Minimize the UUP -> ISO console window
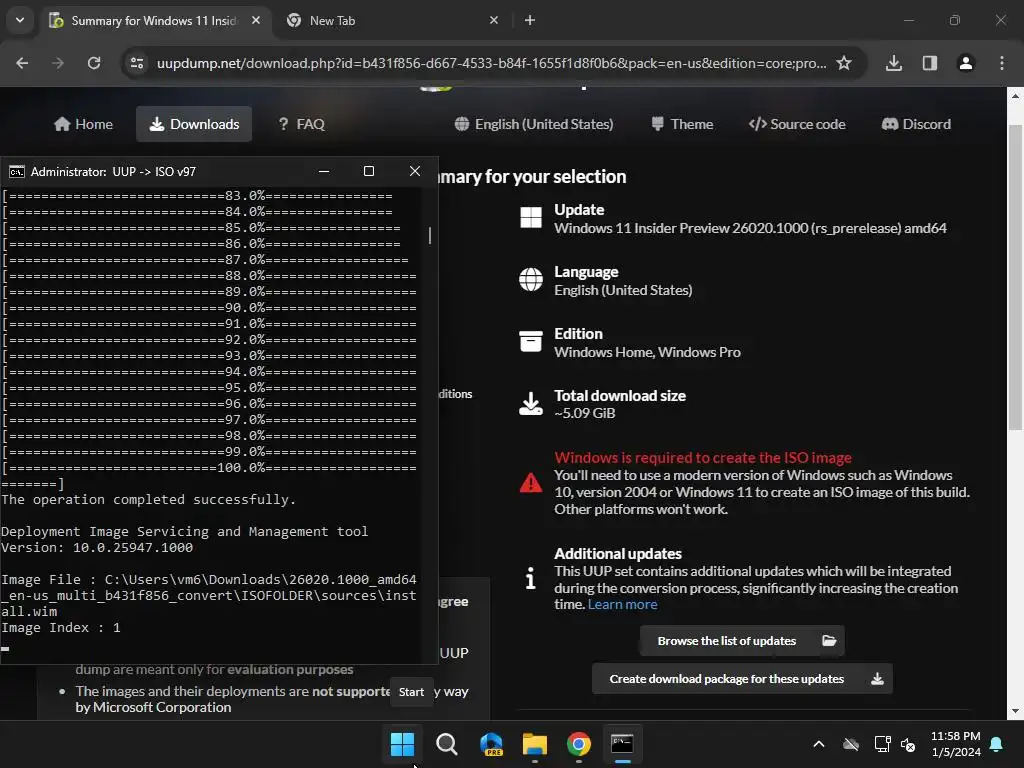The width and height of the screenshot is (1024, 768). [x=323, y=171]
